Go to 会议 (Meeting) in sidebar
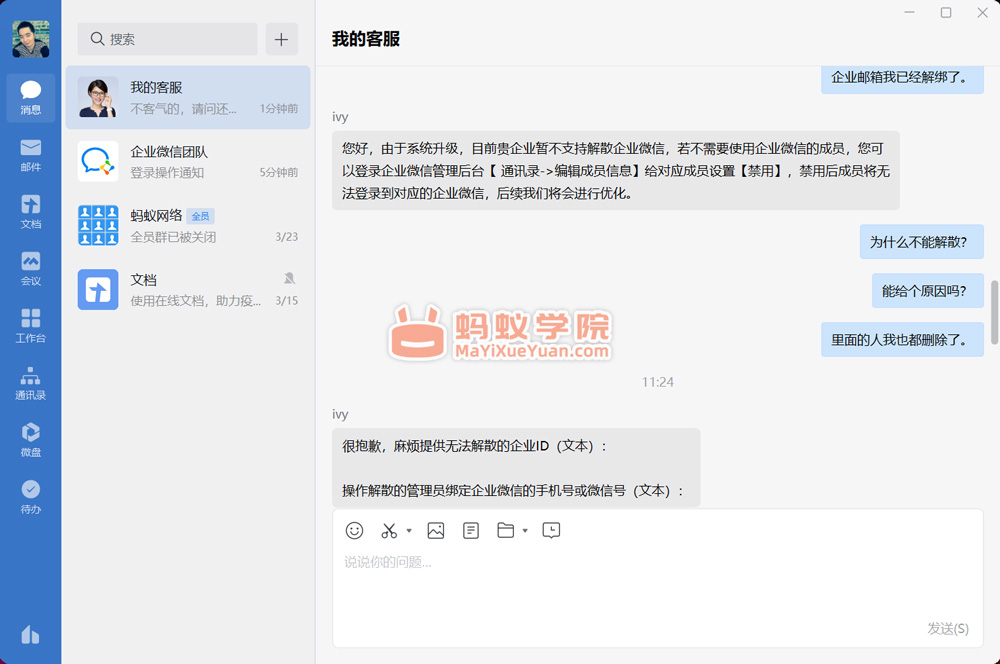1000x664 pixels. (30, 268)
